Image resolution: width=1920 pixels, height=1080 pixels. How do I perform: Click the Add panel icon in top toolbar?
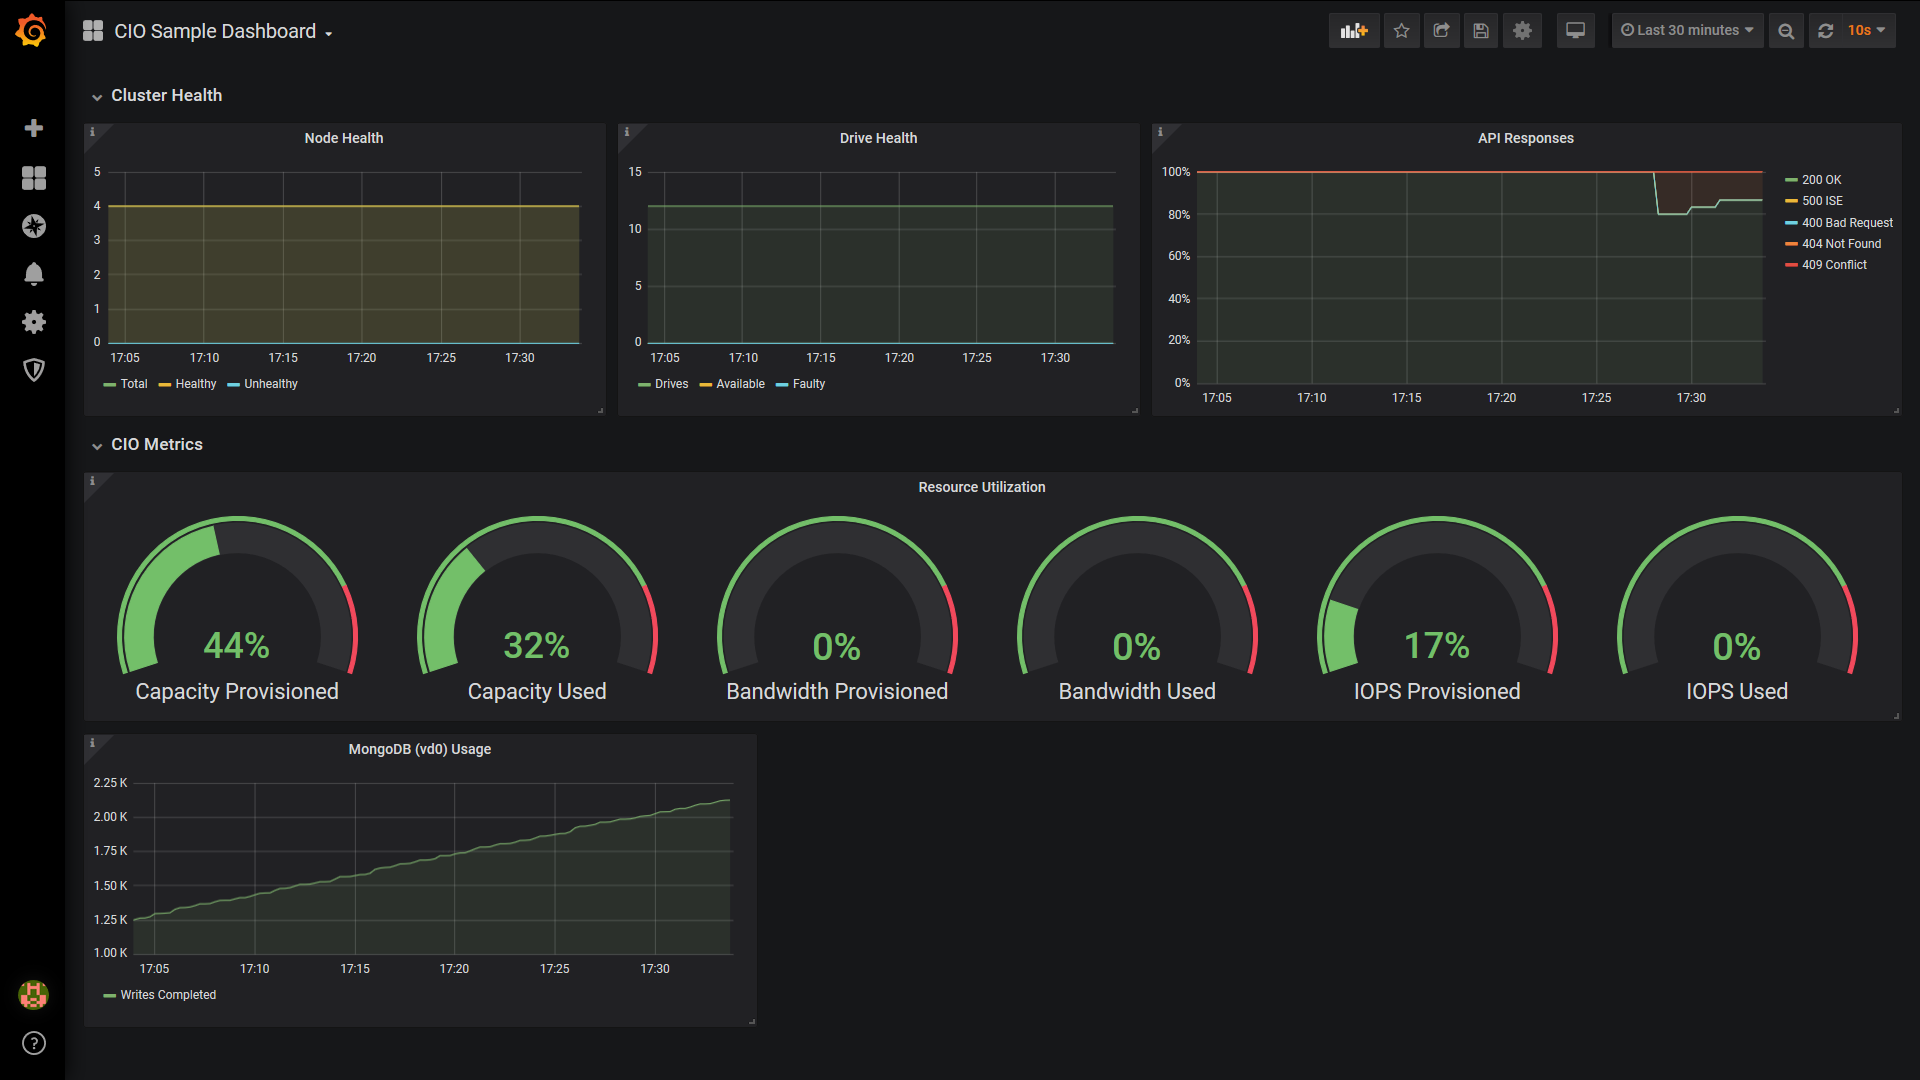1354,31
